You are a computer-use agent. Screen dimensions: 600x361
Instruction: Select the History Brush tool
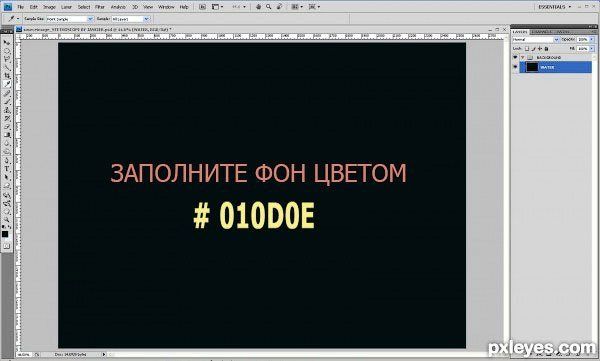click(x=7, y=119)
